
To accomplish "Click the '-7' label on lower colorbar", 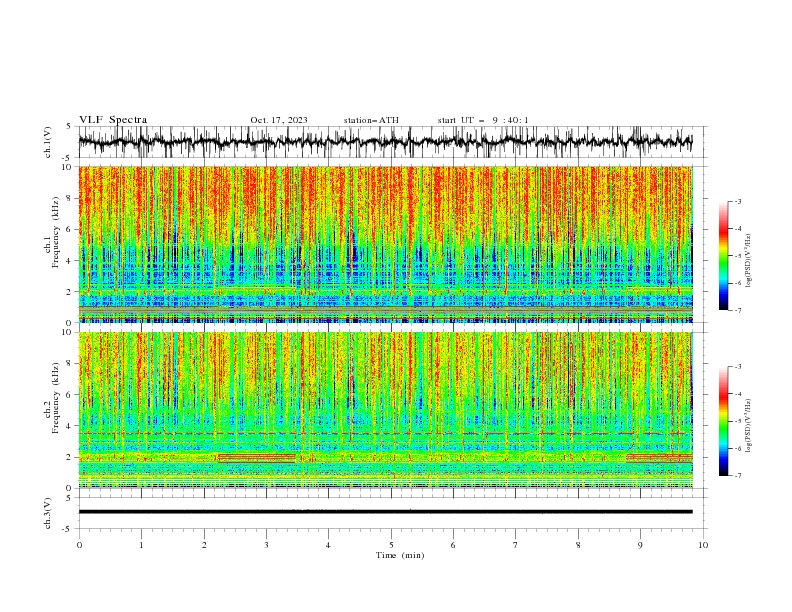I will coord(737,476).
